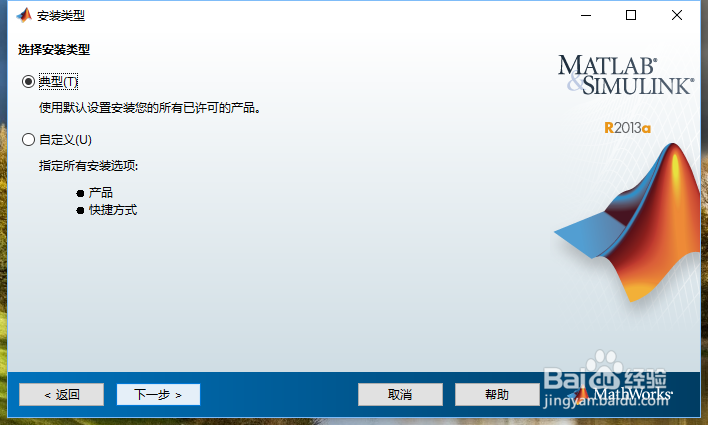Maximize the 安装类型 window

pyautogui.click(x=631, y=15)
